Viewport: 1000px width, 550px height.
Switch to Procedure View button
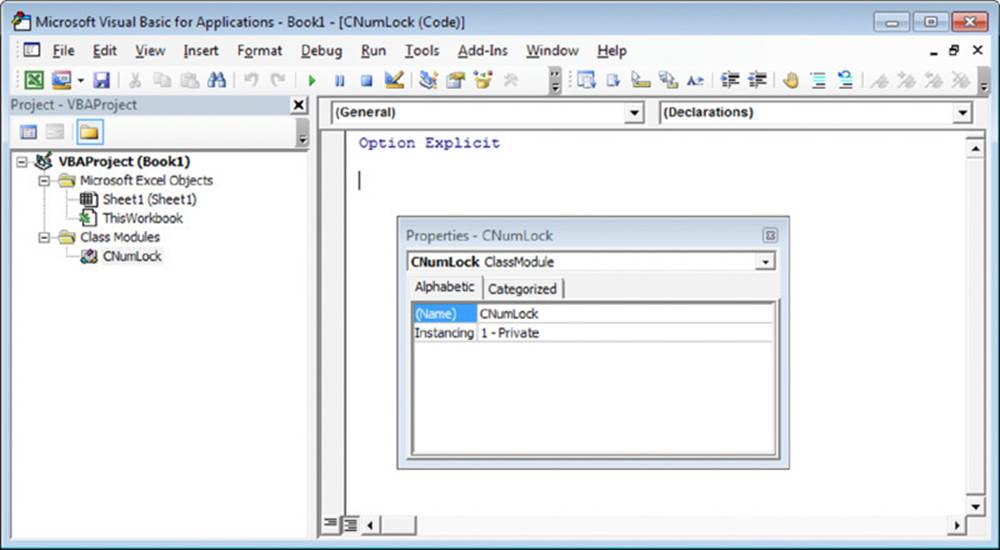[330, 524]
